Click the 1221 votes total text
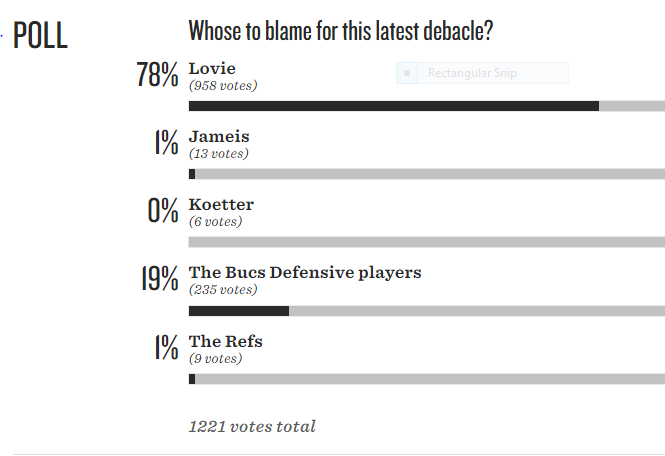The width and height of the screenshot is (665, 456). coord(252,427)
